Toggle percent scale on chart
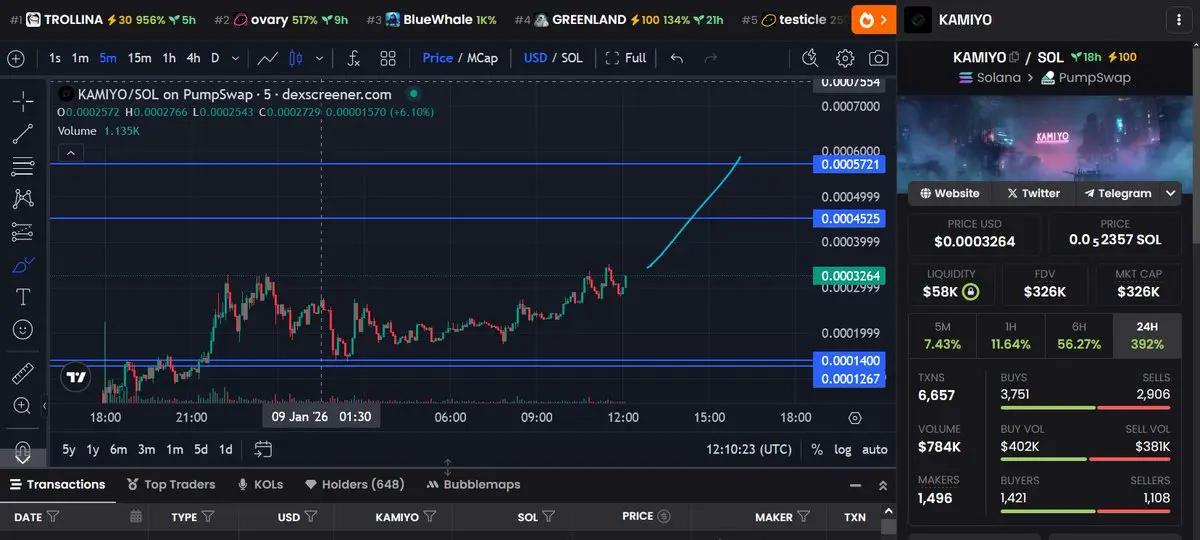This screenshot has width=1200, height=540. click(x=817, y=449)
